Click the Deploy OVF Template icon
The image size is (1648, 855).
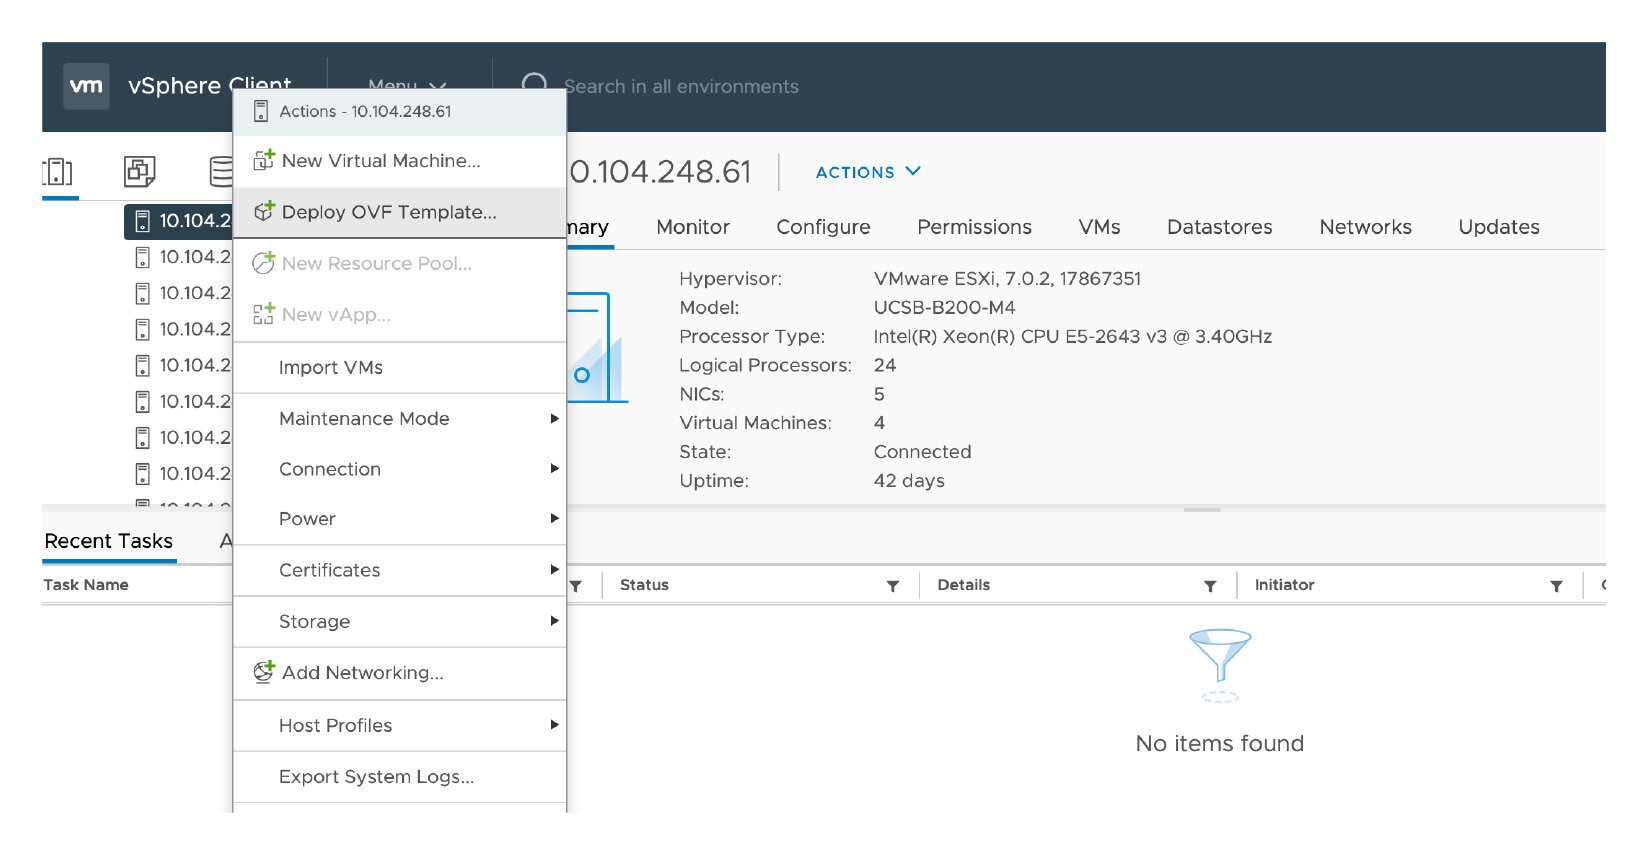263,212
